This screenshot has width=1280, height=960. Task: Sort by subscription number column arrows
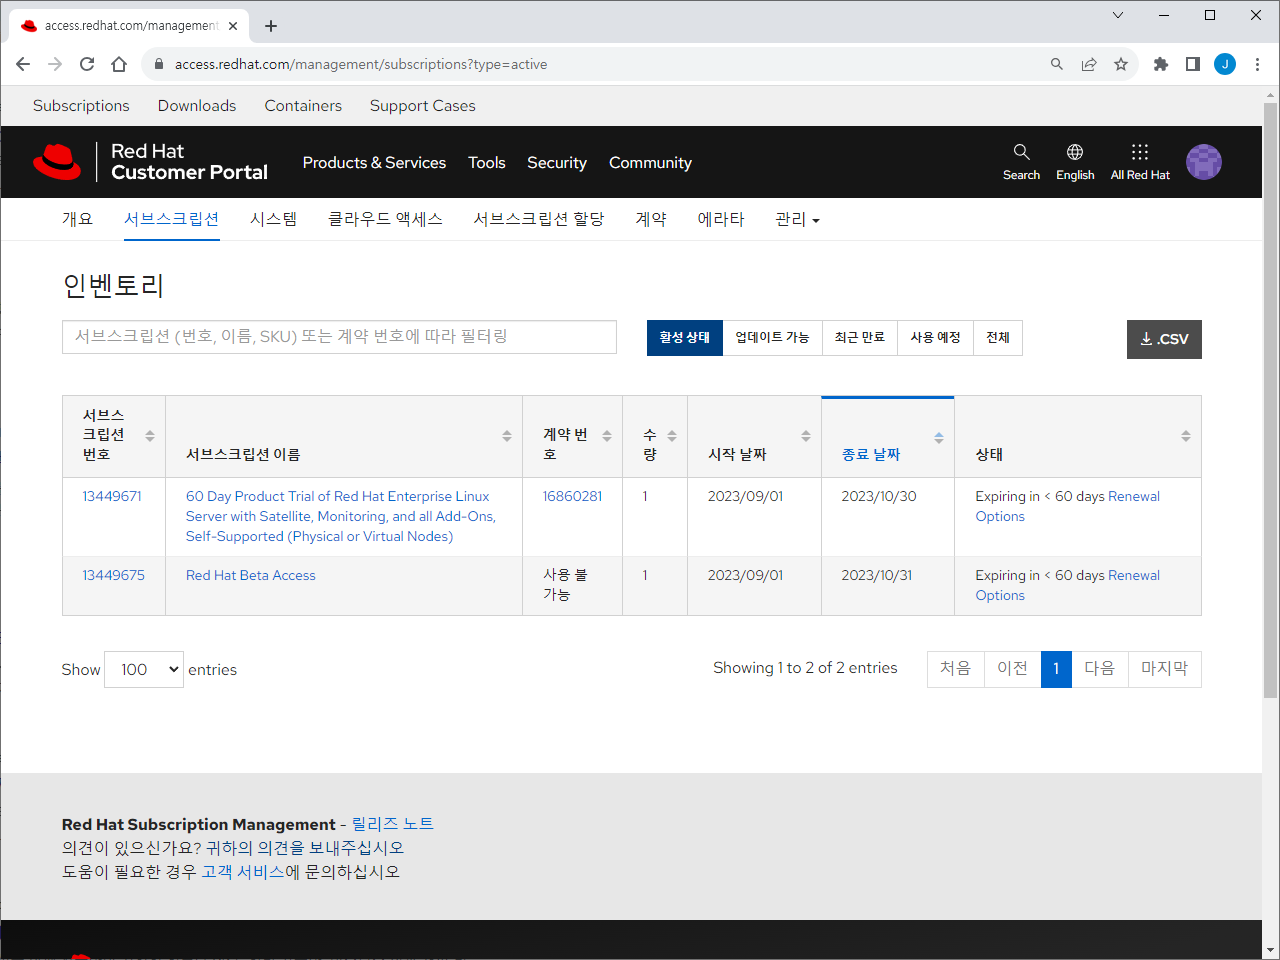150,435
